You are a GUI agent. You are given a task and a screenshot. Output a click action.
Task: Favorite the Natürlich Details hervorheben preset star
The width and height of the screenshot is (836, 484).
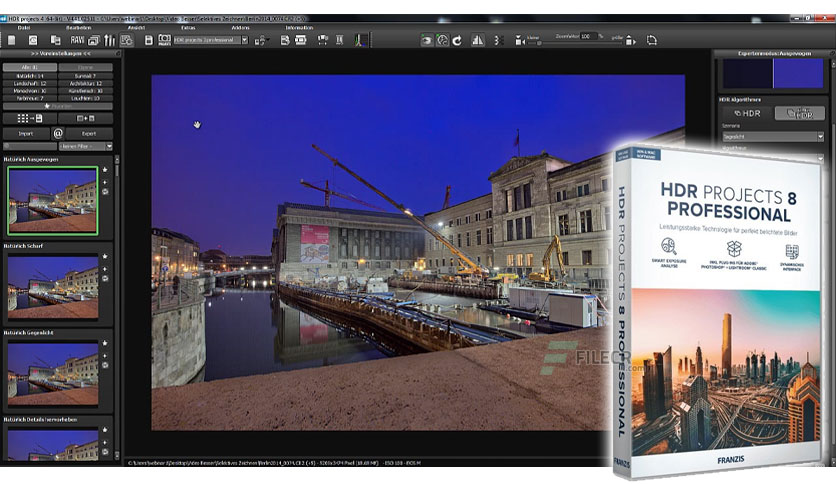pyautogui.click(x=105, y=430)
